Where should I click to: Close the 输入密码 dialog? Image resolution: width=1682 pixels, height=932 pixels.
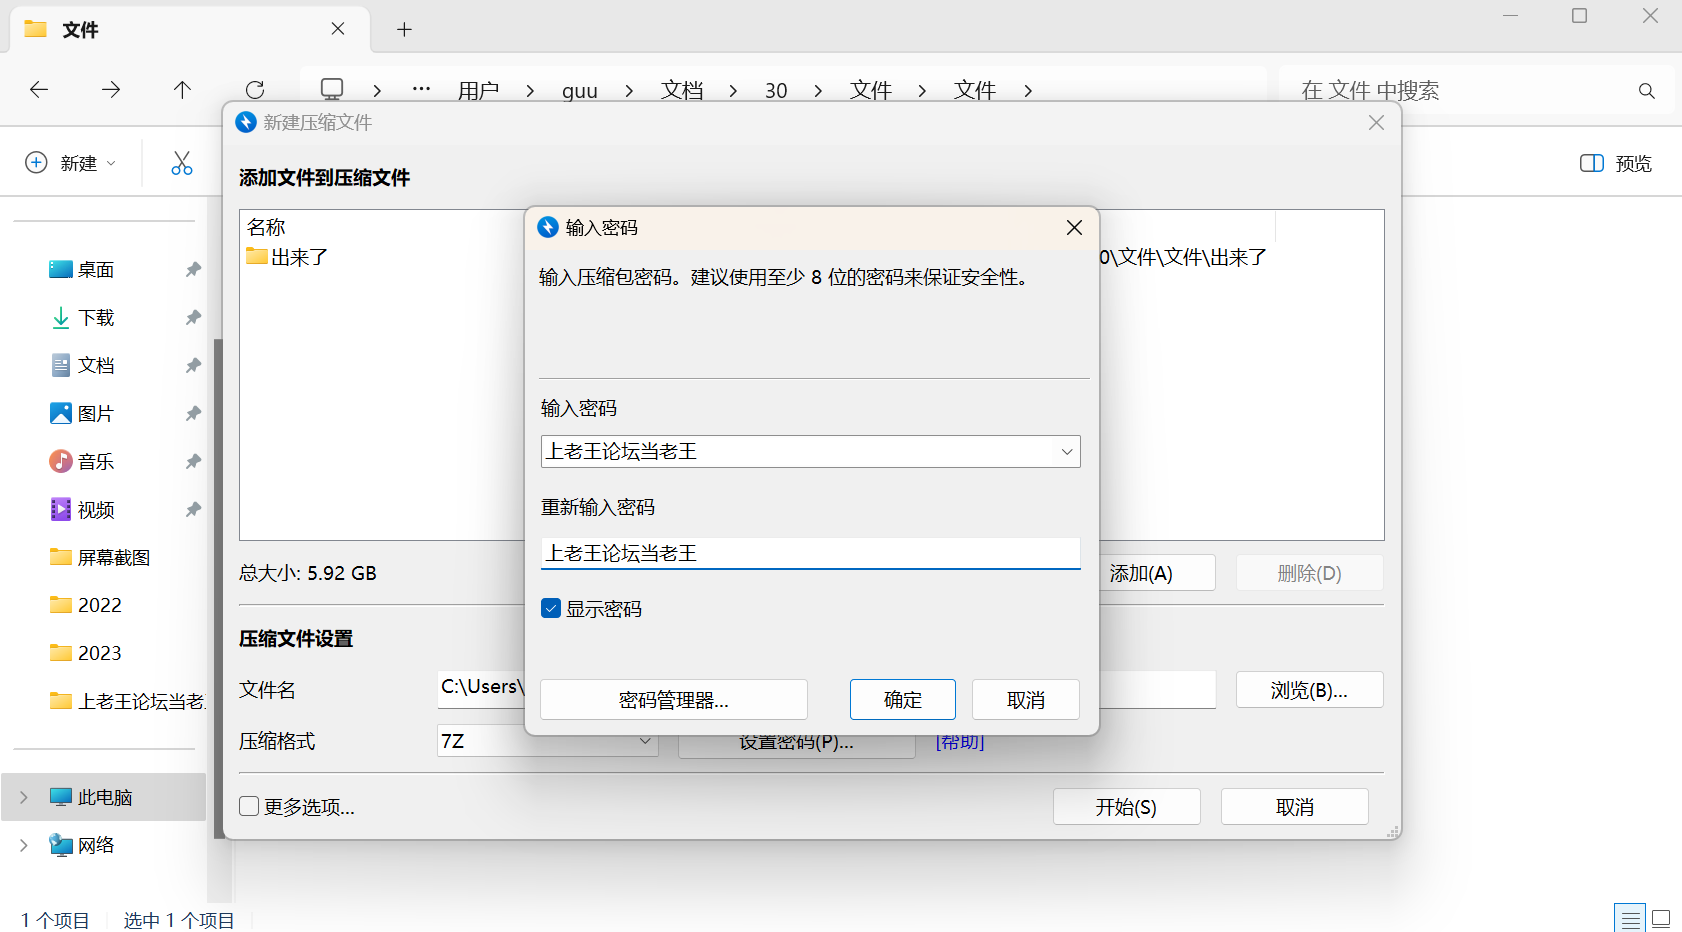(x=1074, y=227)
